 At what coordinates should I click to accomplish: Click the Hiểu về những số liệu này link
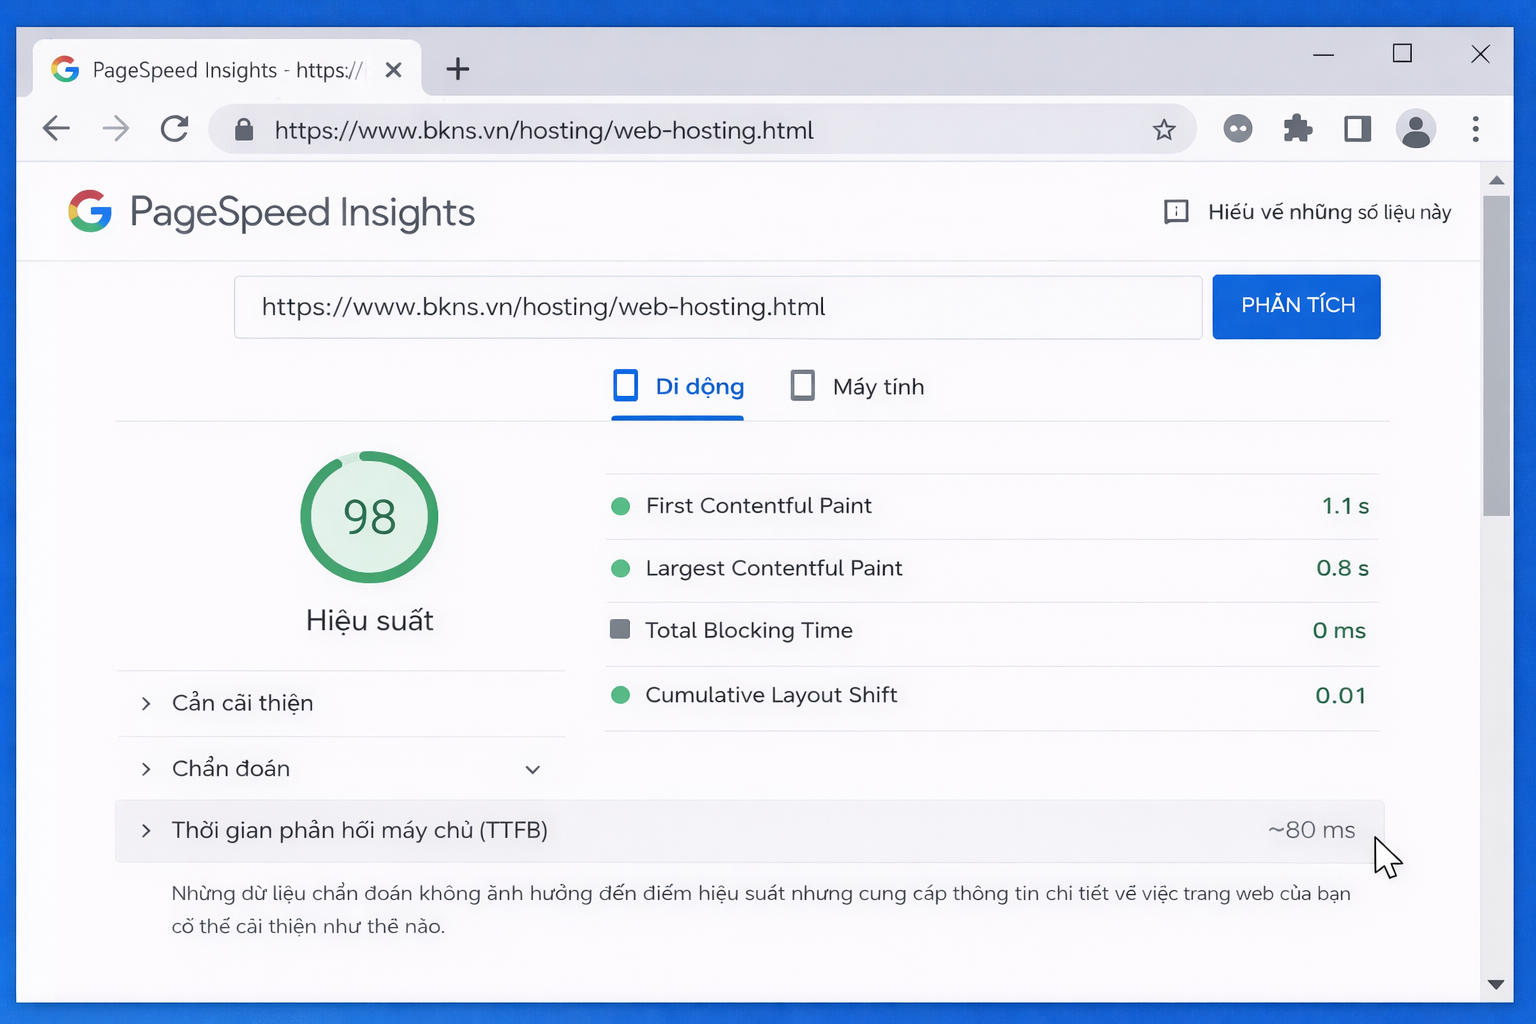[x=1328, y=211]
